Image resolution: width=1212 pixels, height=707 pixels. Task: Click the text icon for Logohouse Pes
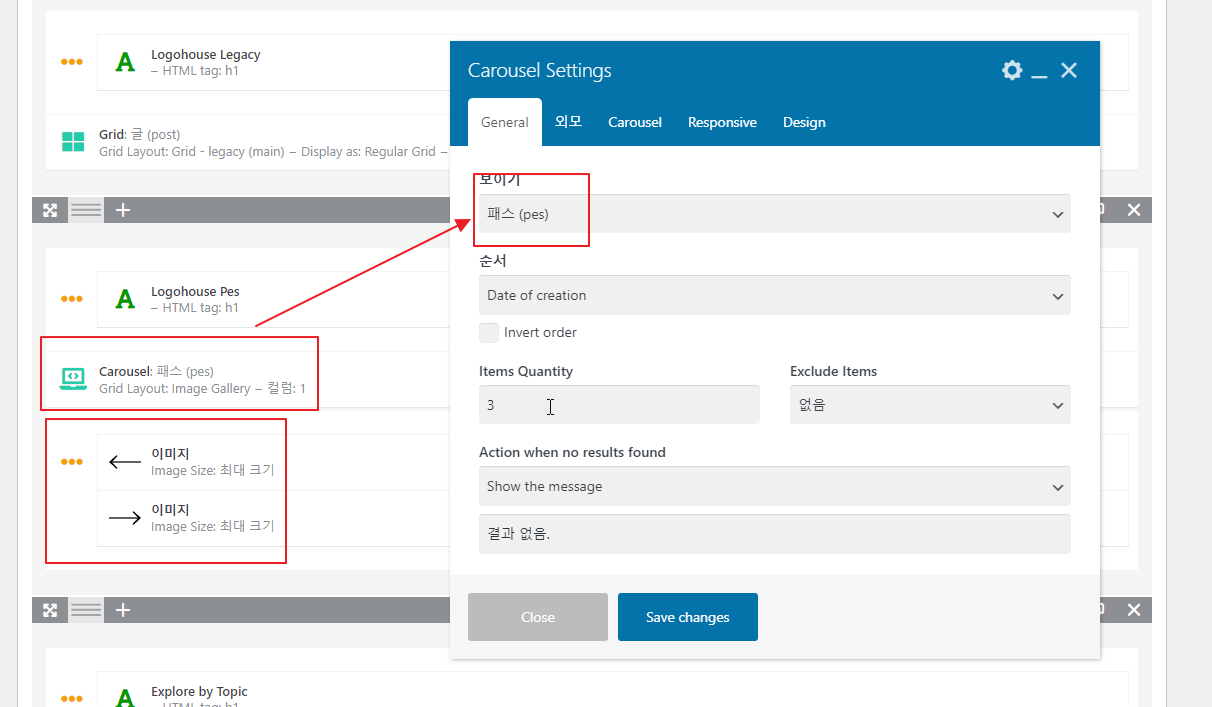(x=124, y=299)
